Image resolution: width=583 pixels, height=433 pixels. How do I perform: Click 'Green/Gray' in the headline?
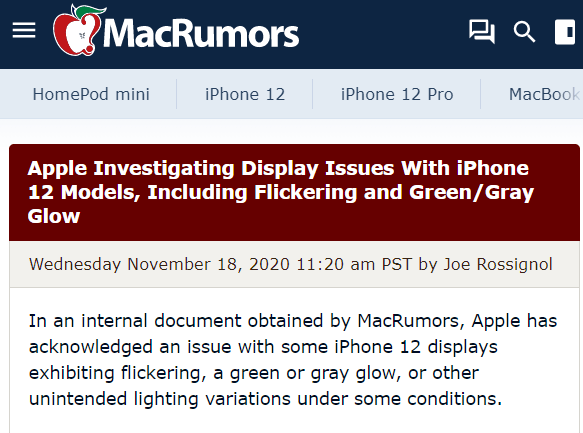471,193
